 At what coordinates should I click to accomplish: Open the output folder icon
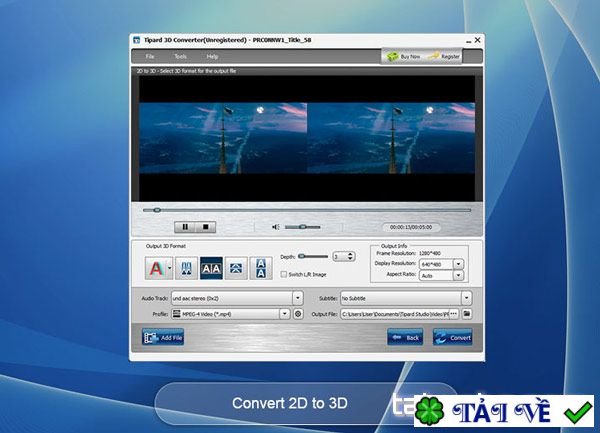tap(466, 314)
